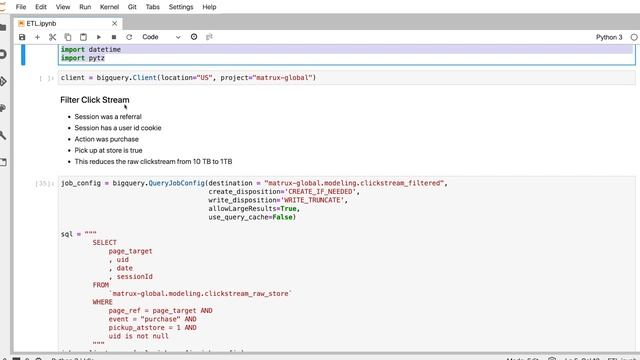Click the 'Filter Click Stream' heading
Screen dimensions: 640x360
tap(95, 100)
